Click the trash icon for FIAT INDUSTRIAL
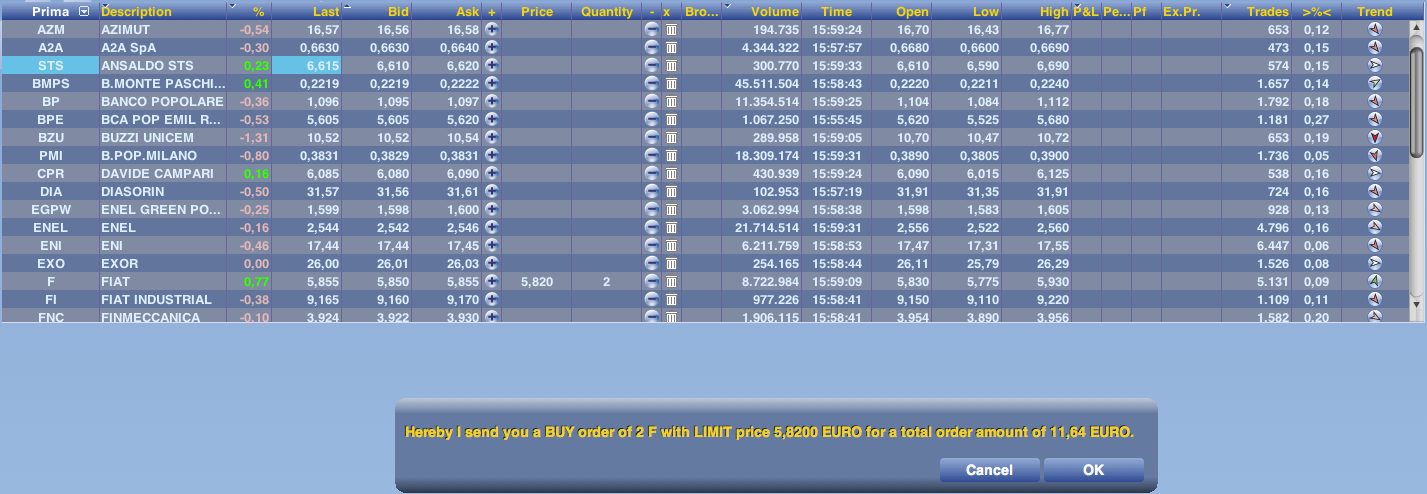This screenshot has height=494, width=1427. [672, 300]
